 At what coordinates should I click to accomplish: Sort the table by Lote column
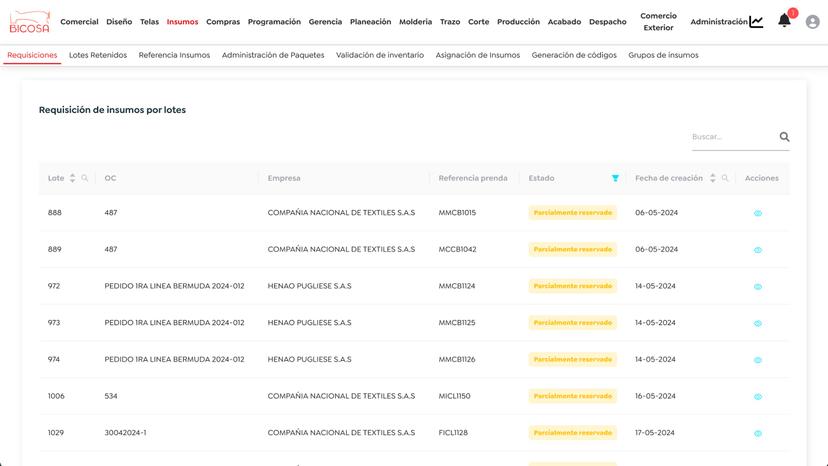click(x=72, y=178)
